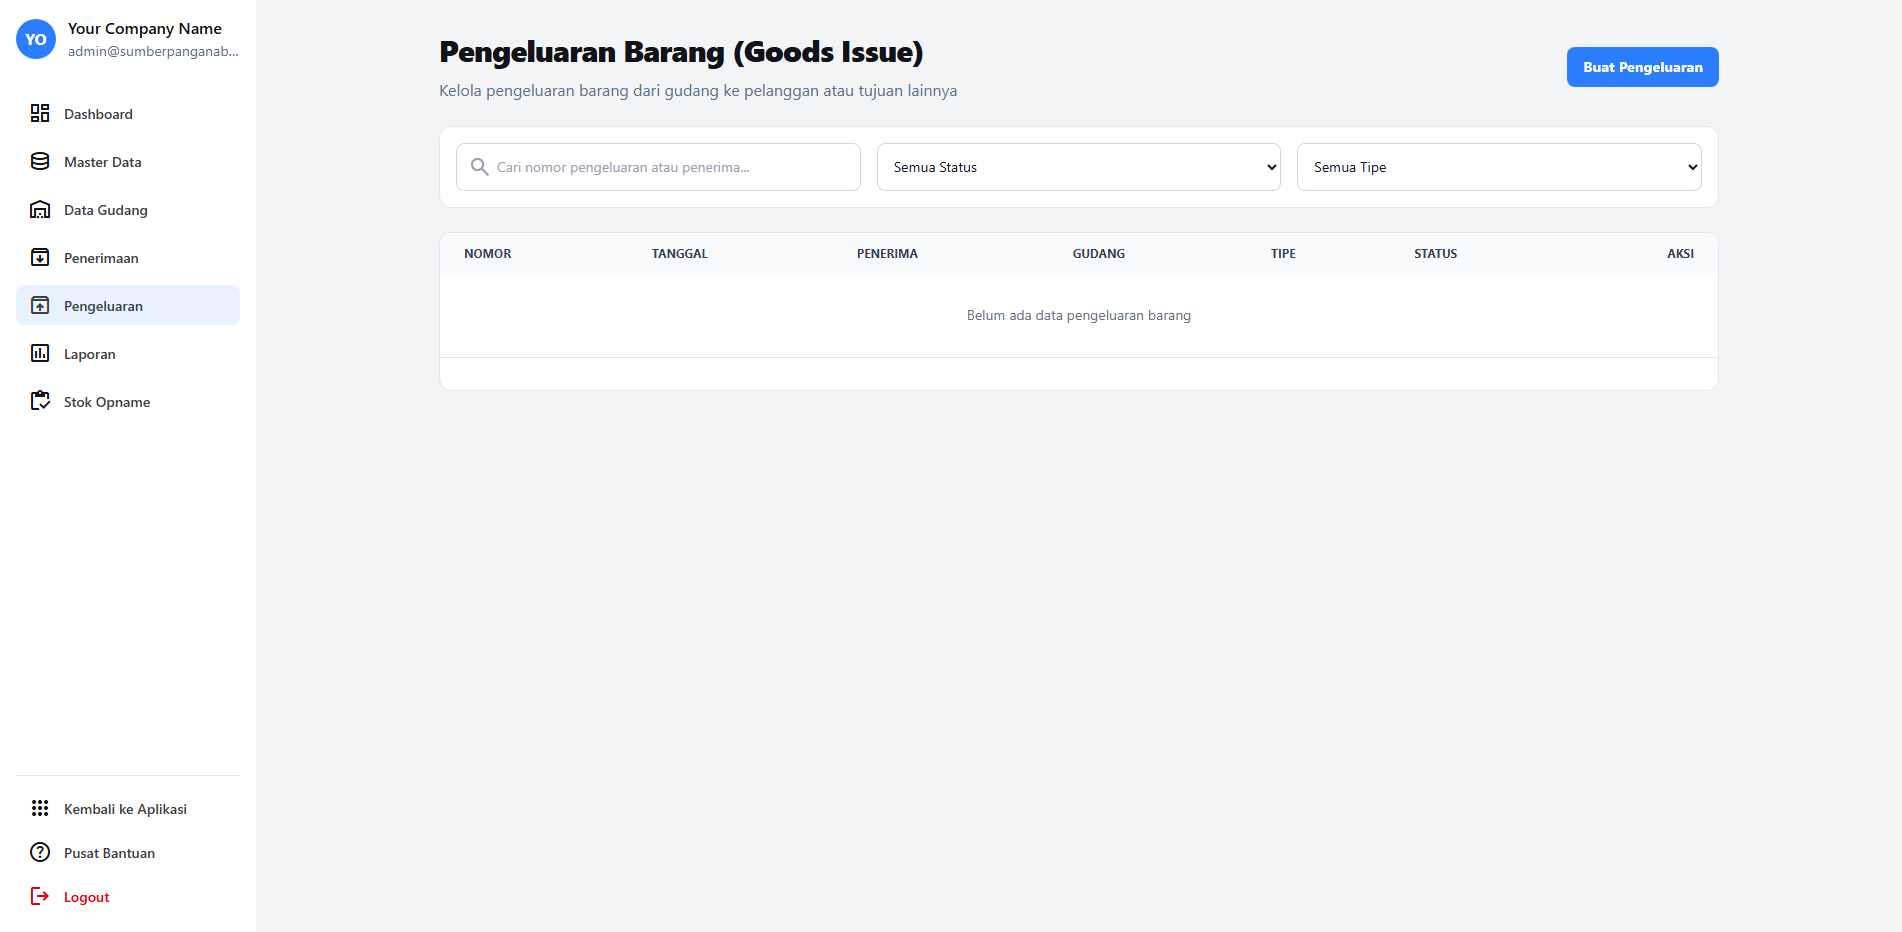Click the red Logout icon
Image resolution: width=1902 pixels, height=932 pixels.
pyautogui.click(x=40, y=897)
